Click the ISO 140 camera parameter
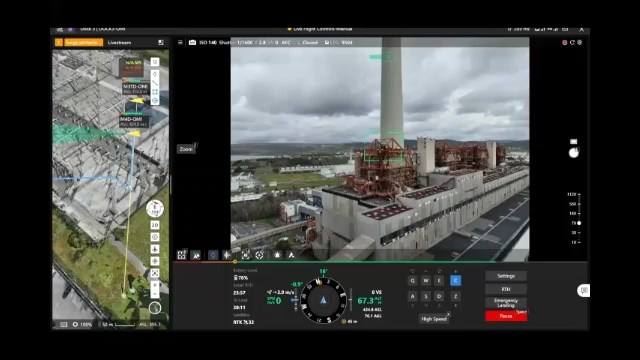Viewport: 640px width, 360px height. (x=208, y=42)
